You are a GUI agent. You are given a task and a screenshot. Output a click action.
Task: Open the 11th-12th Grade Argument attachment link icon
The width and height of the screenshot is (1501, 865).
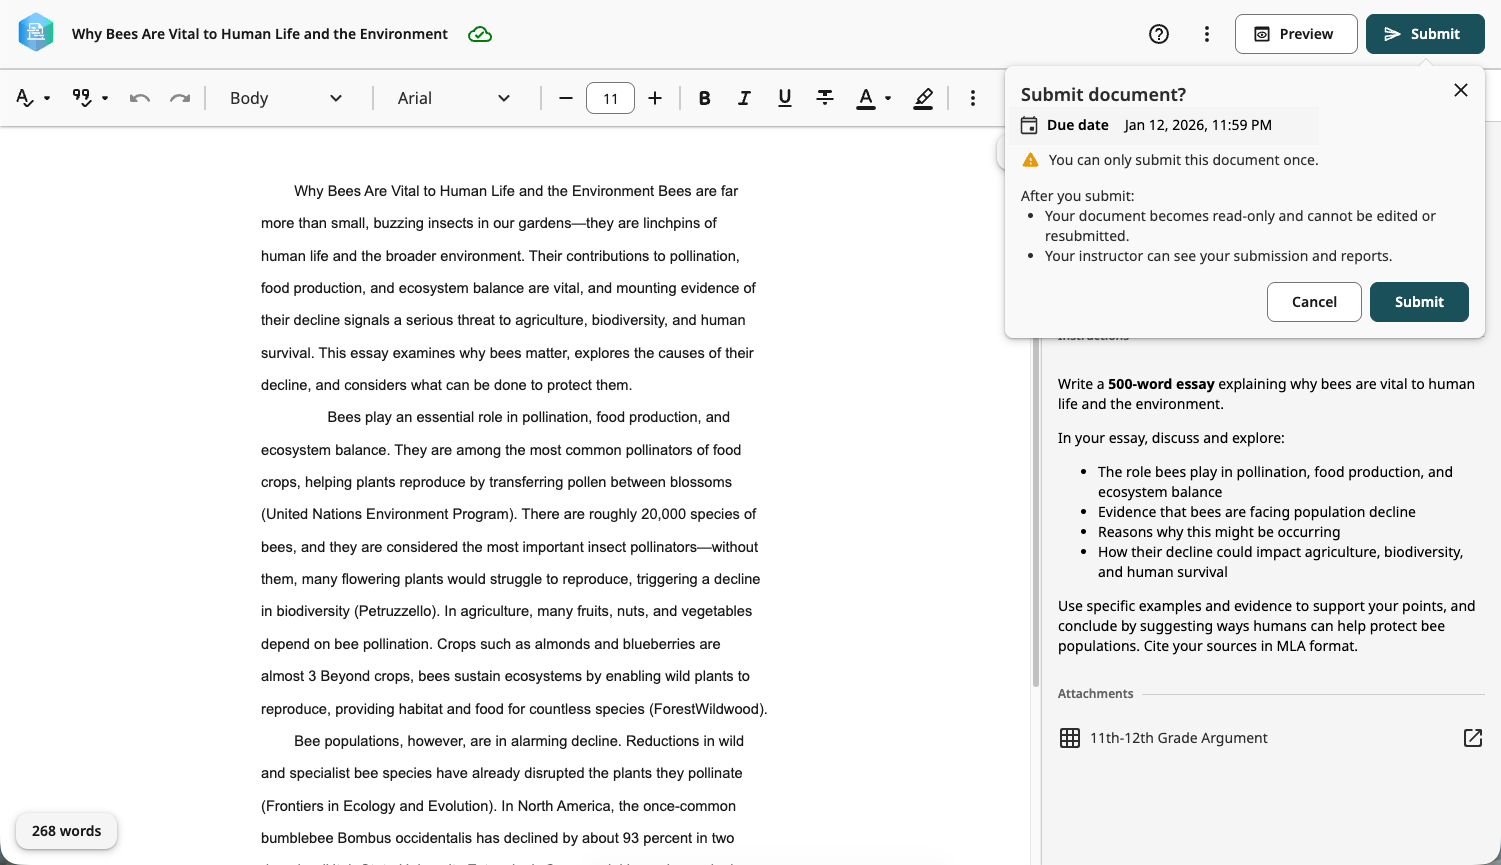click(x=1473, y=738)
